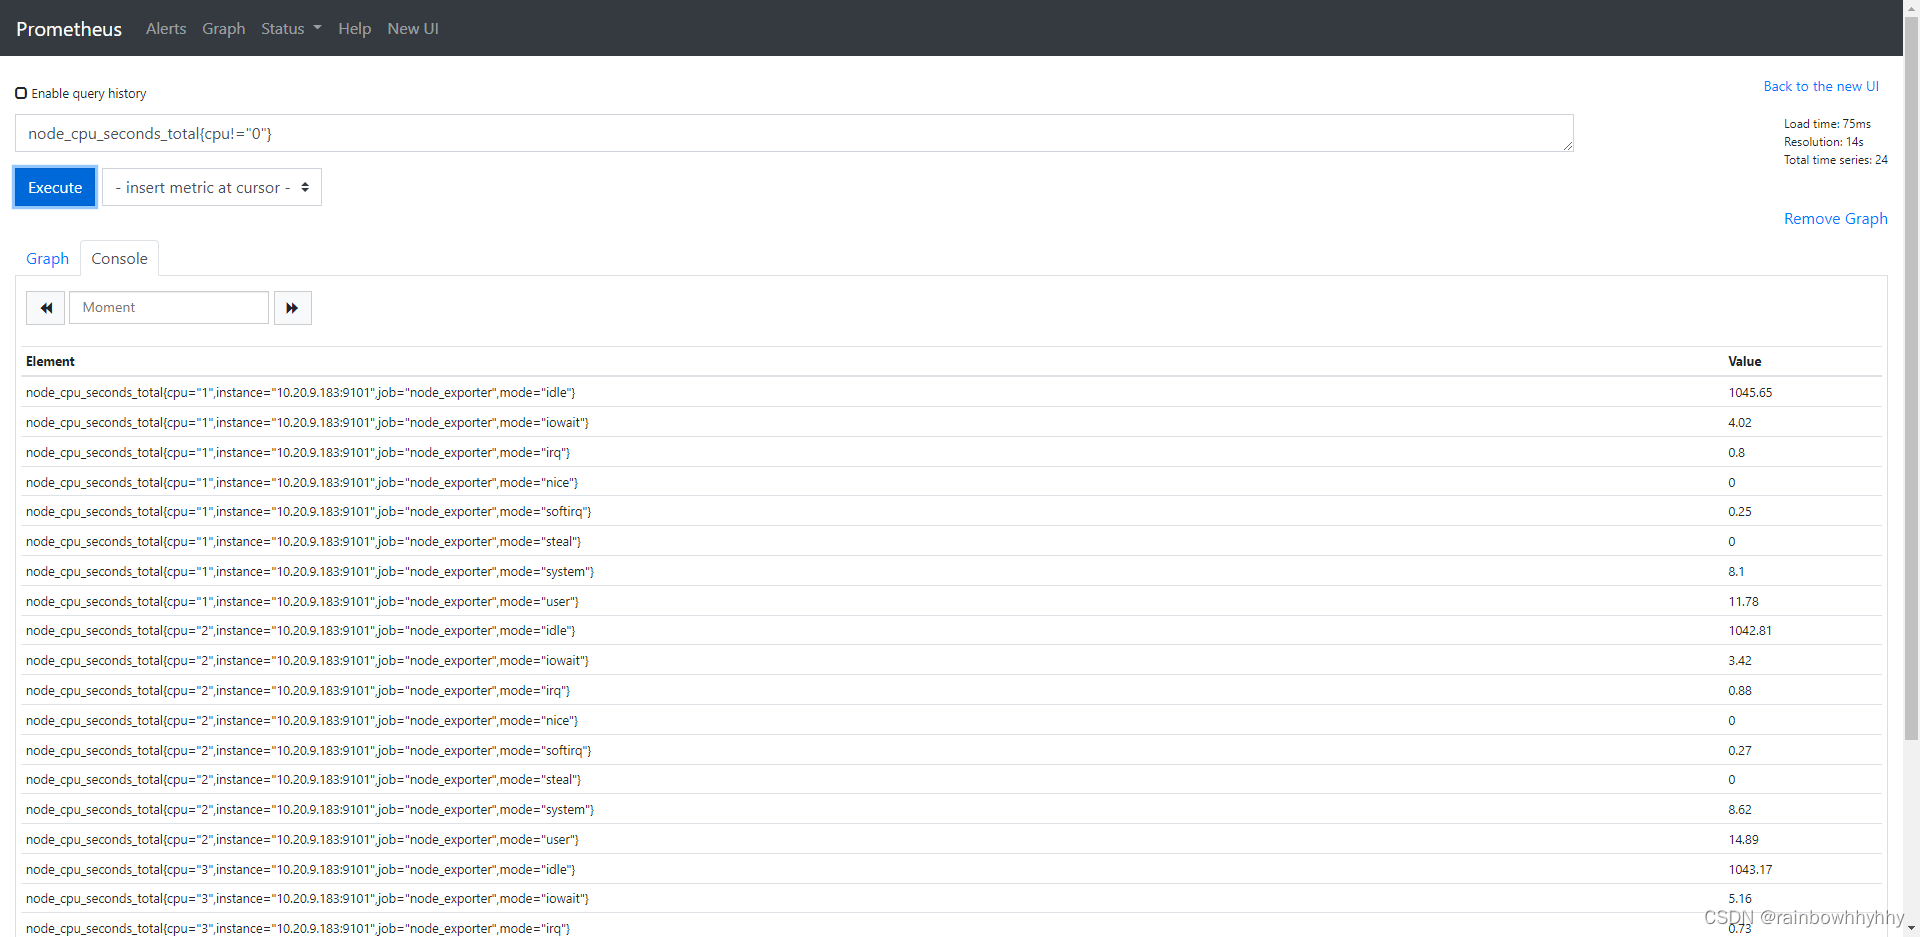Step time backward with the rewind icon
The height and width of the screenshot is (937, 1920).
click(x=46, y=308)
